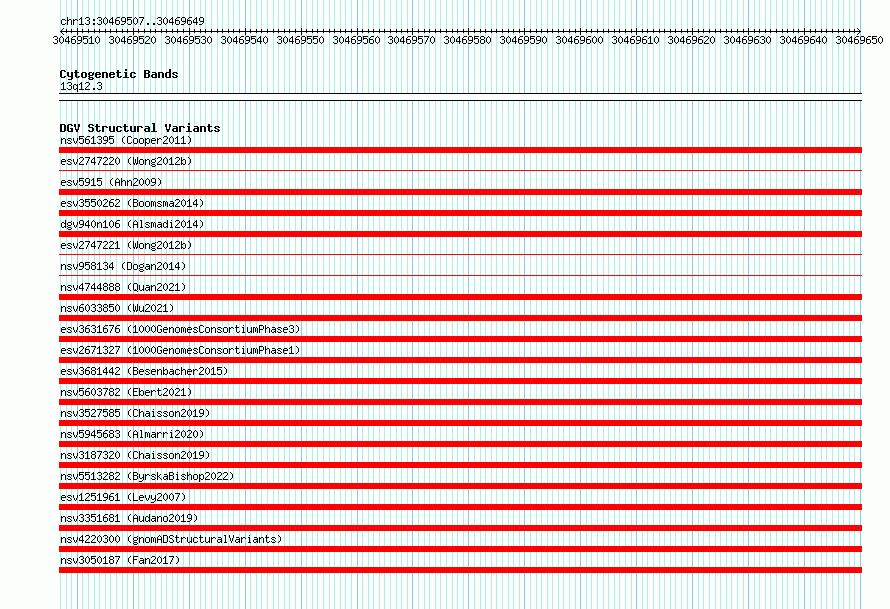
Task: Click esv3631676 (1000GenomesConsortiumPhase3) label
Action: [180, 329]
